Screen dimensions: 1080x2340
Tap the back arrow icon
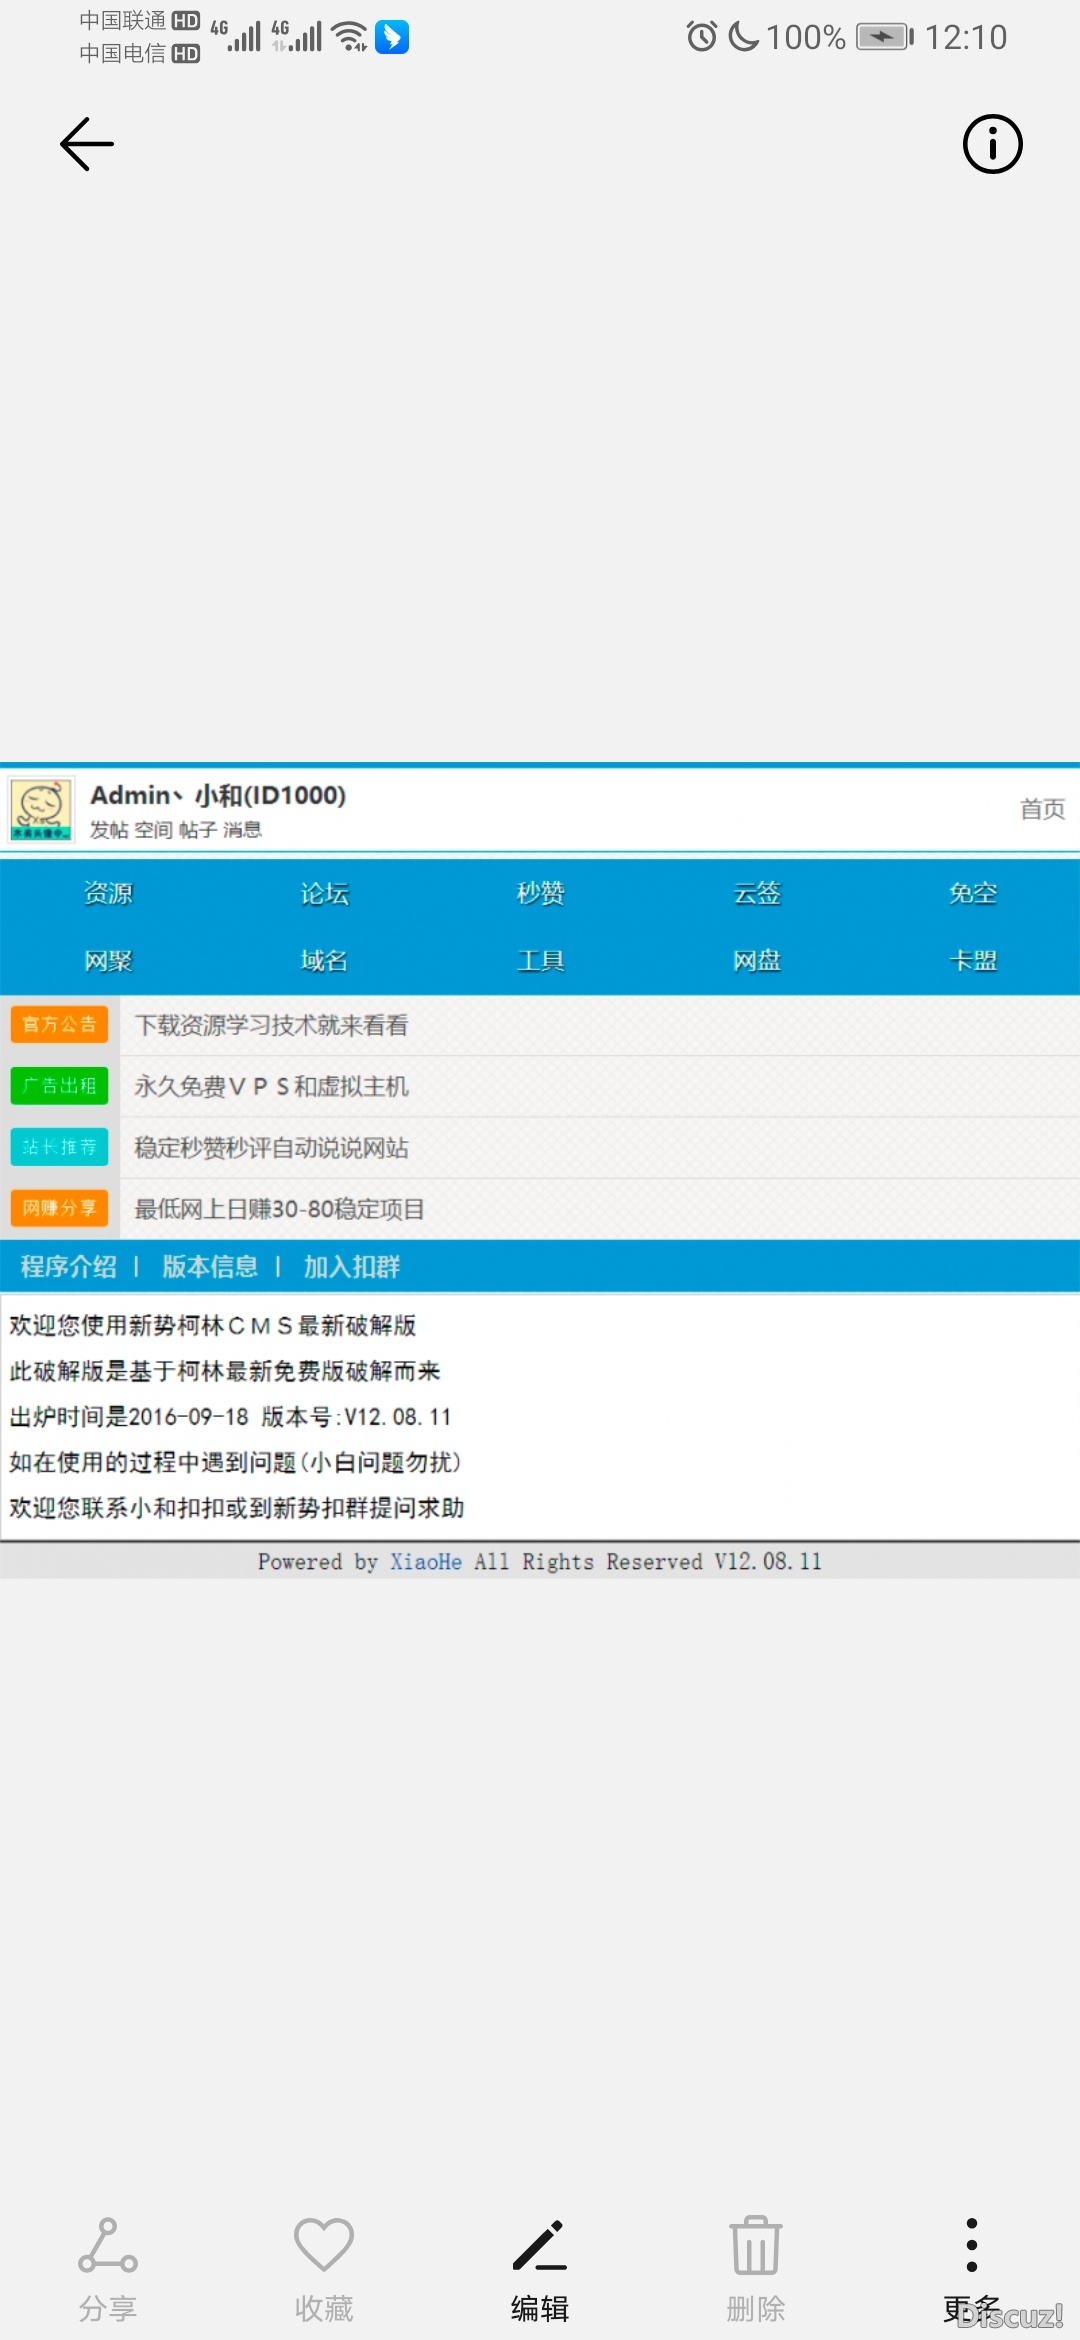(87, 144)
